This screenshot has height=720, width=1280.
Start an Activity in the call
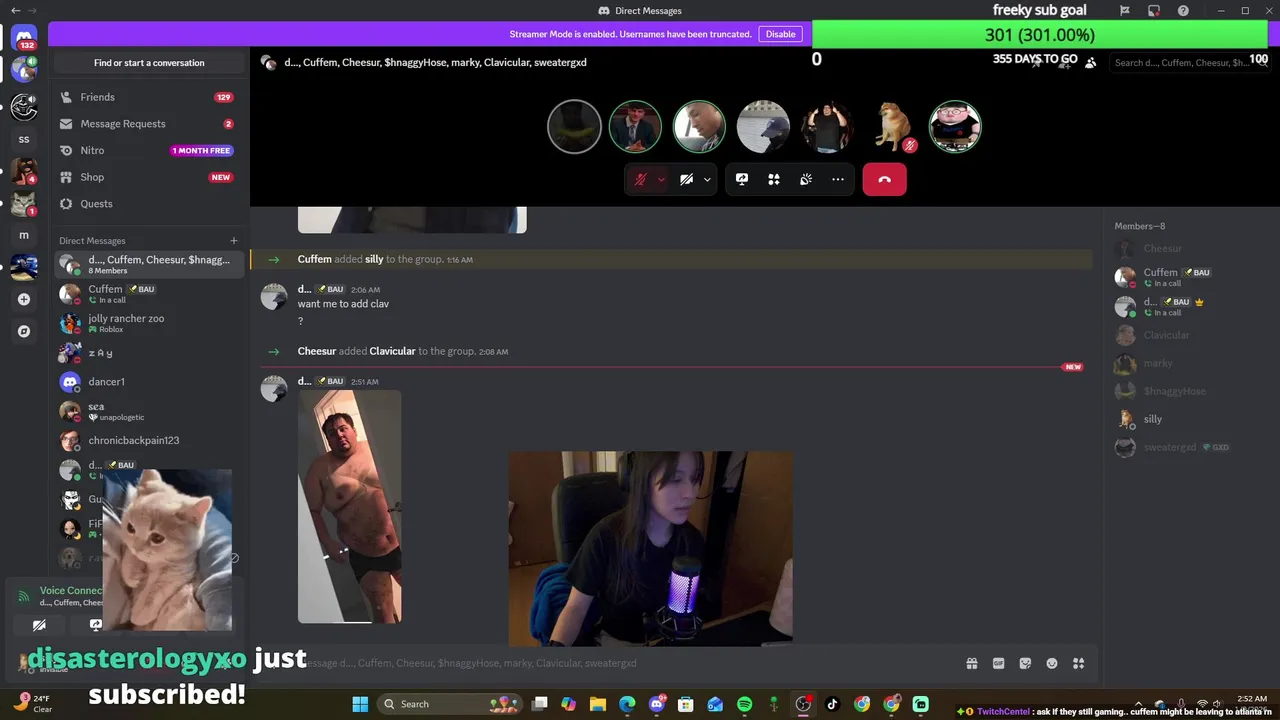click(774, 179)
